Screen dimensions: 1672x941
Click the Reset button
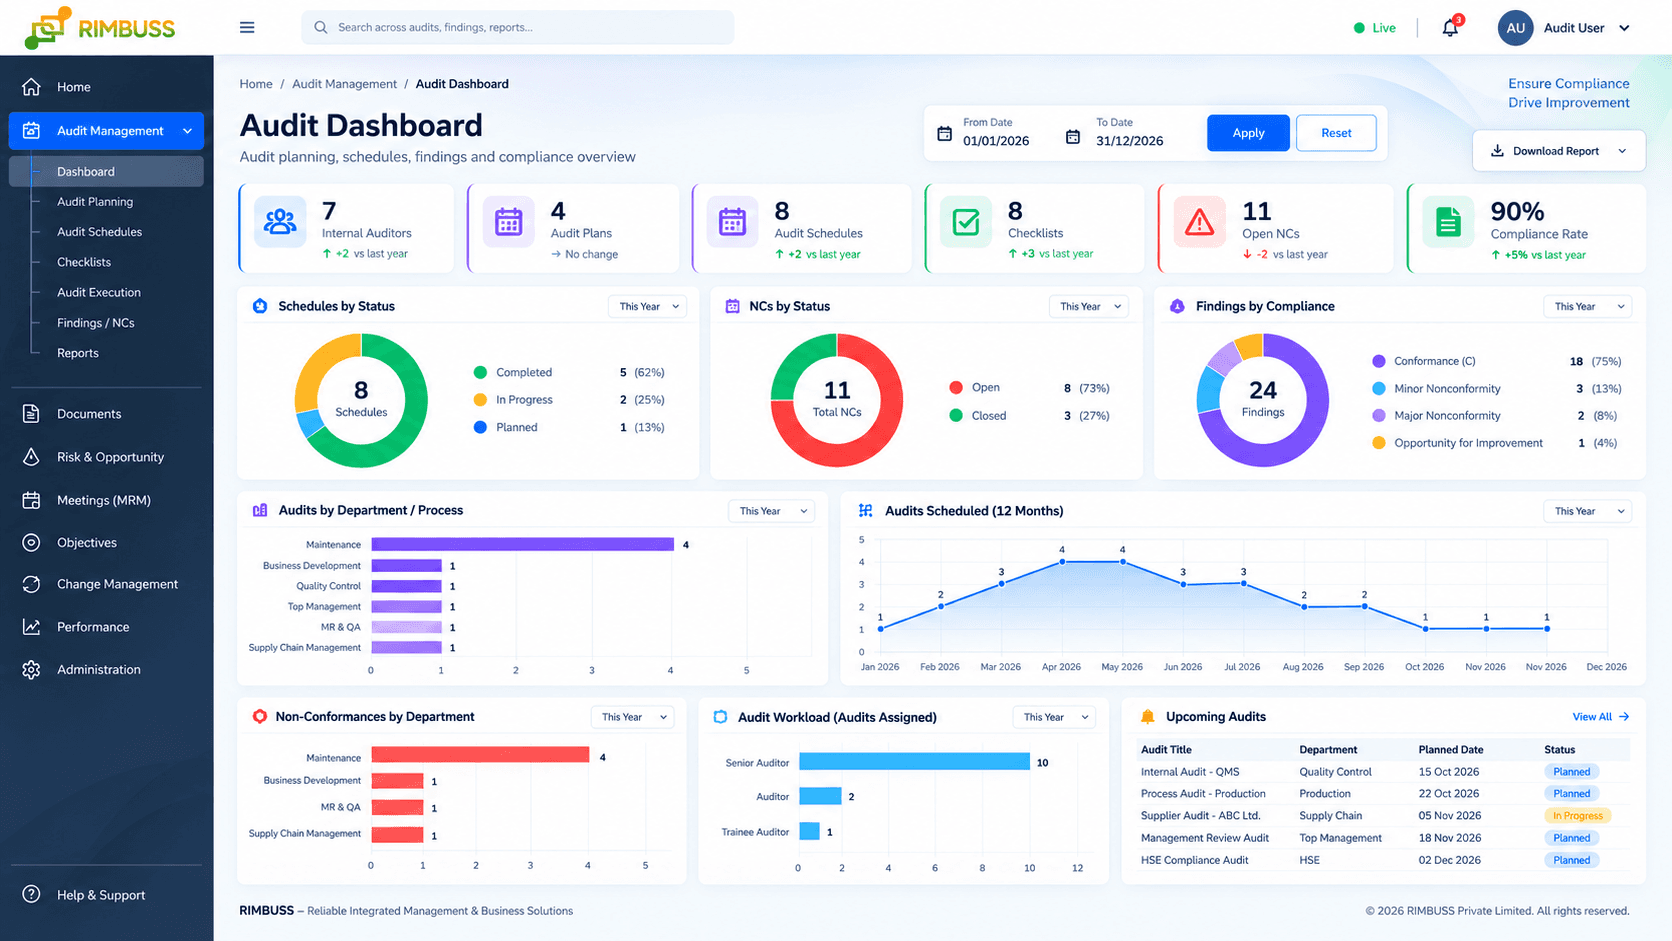point(1336,133)
